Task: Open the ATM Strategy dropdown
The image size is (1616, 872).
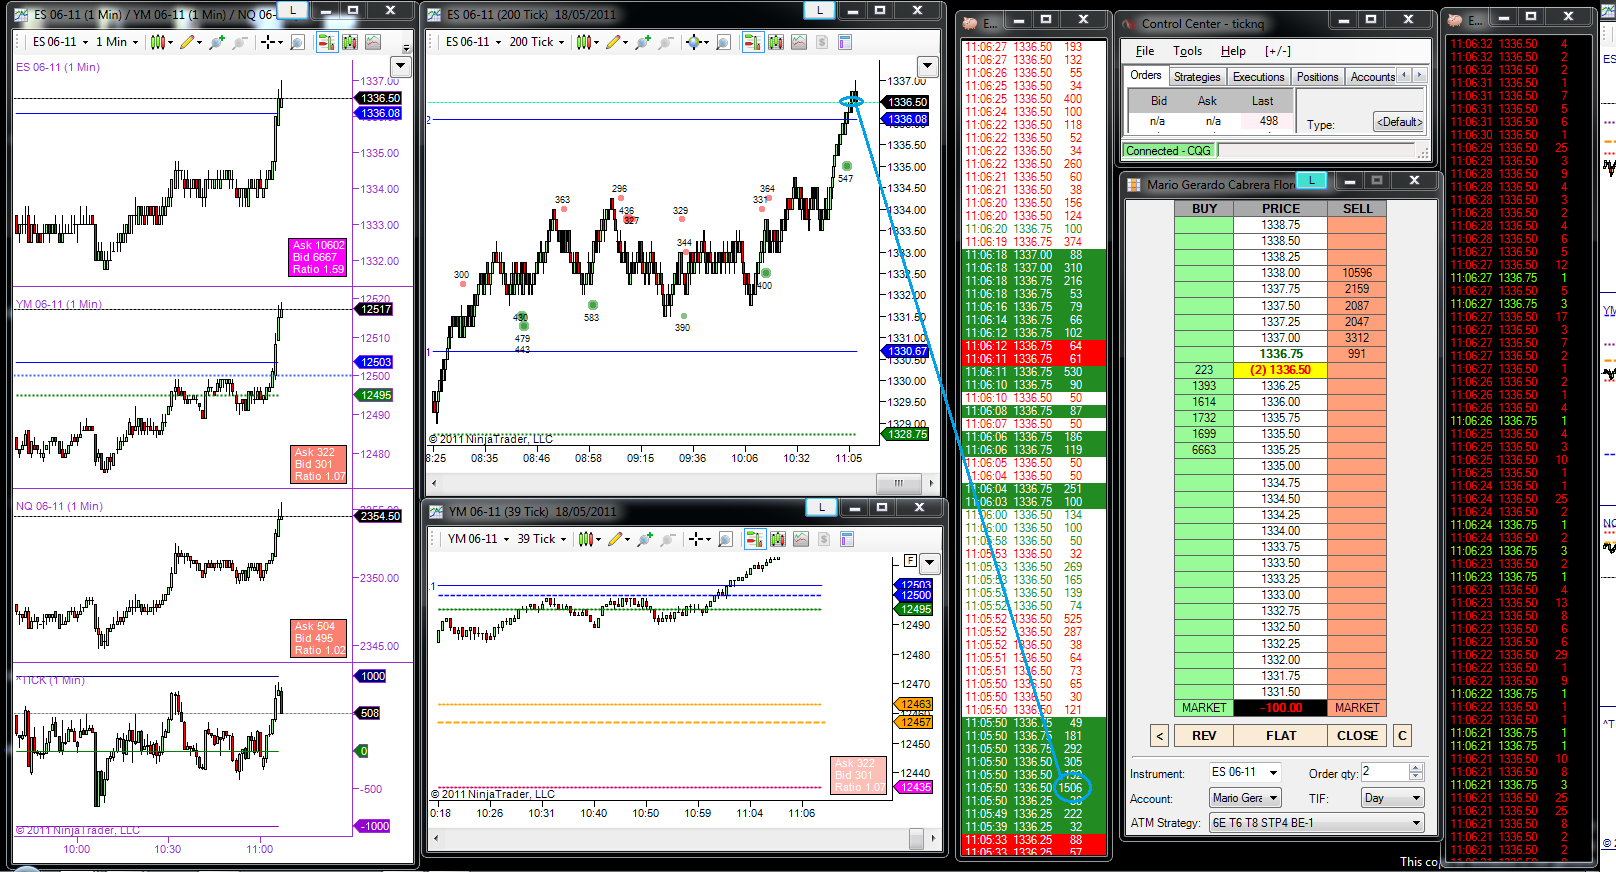Action: tap(1316, 823)
